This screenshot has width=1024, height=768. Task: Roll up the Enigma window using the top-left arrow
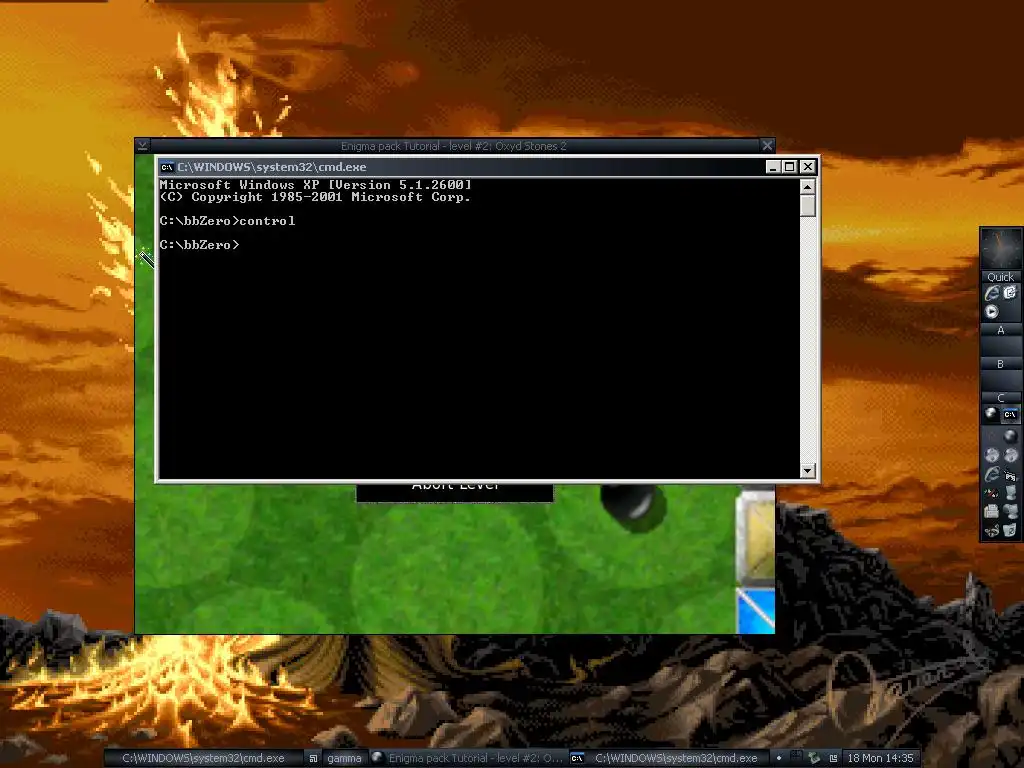142,145
